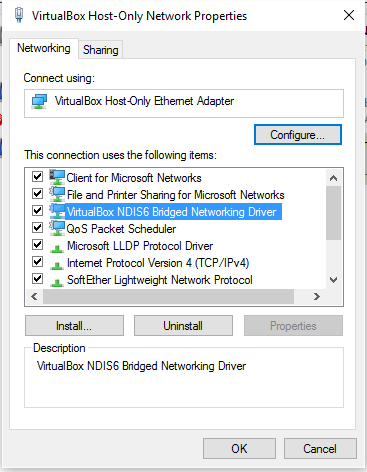This screenshot has height=472, width=367.
Task: Click the Microsoft LLDP Protocol Driver icon
Action: coord(57,248)
